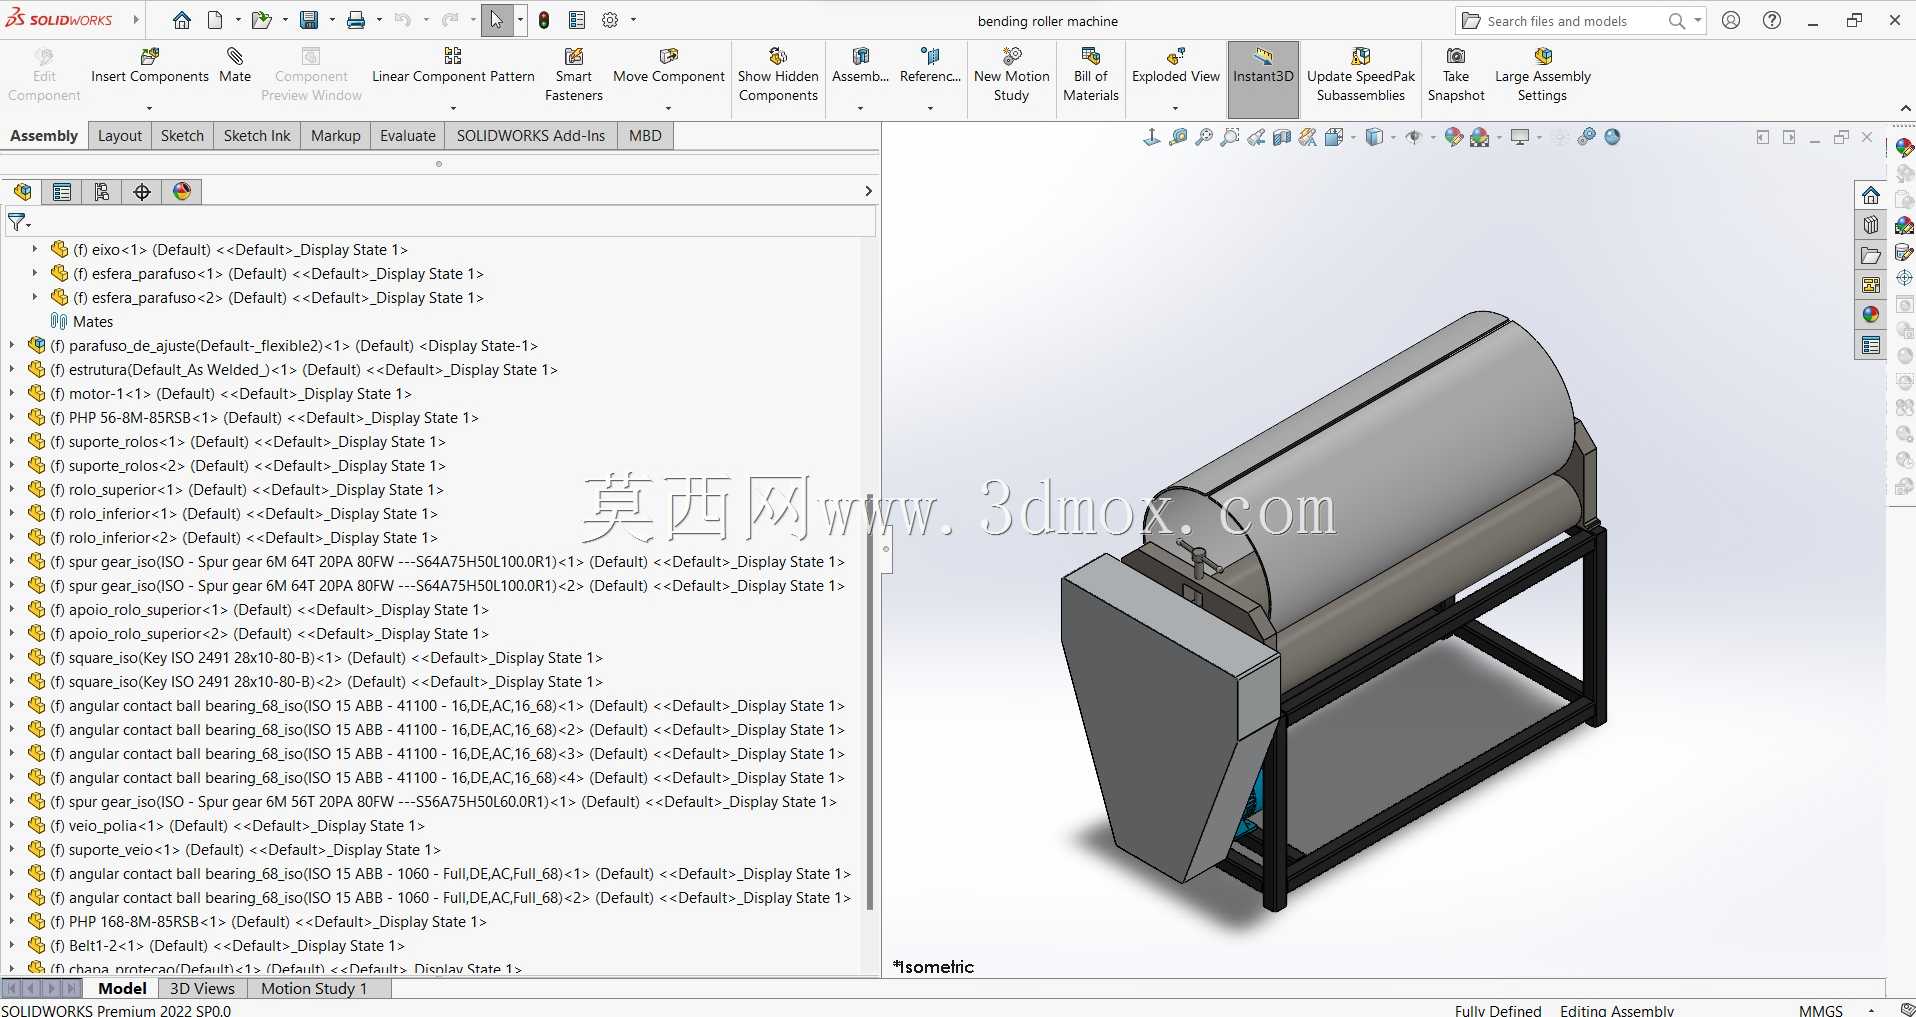Open the search options dropdown arrow
This screenshot has height=1017, width=1916.
point(1697,20)
